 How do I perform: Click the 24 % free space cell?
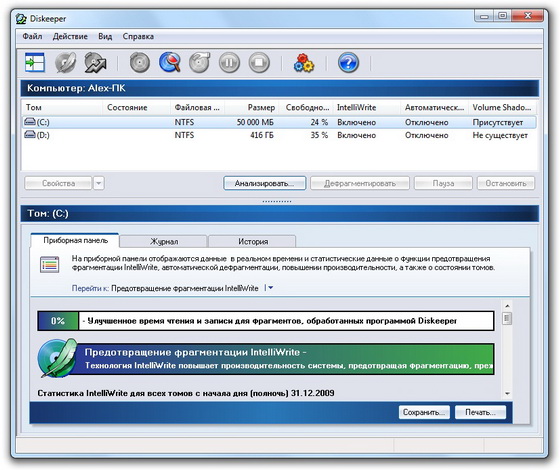(319, 122)
